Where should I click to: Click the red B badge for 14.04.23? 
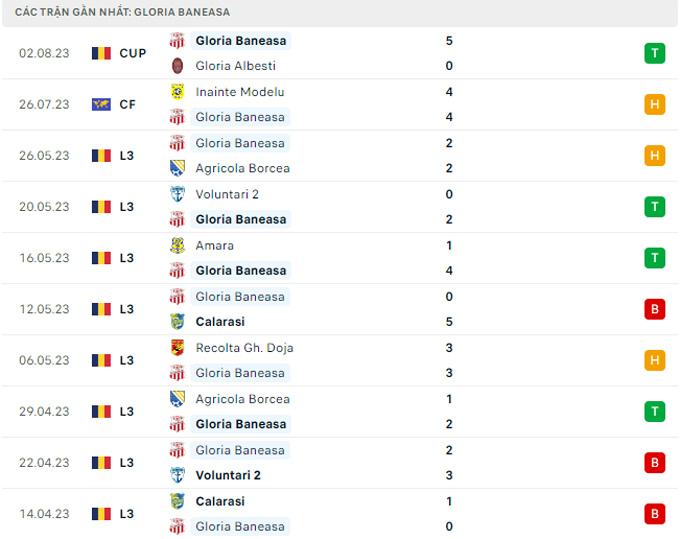pos(655,514)
